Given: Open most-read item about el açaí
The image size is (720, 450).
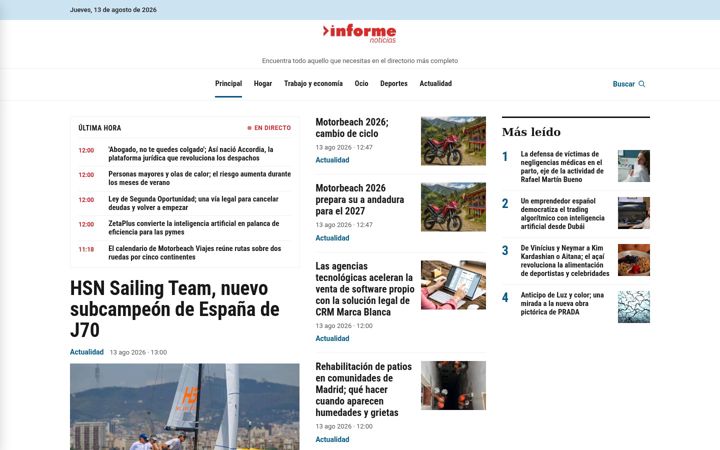Looking at the screenshot, I should (565, 261).
